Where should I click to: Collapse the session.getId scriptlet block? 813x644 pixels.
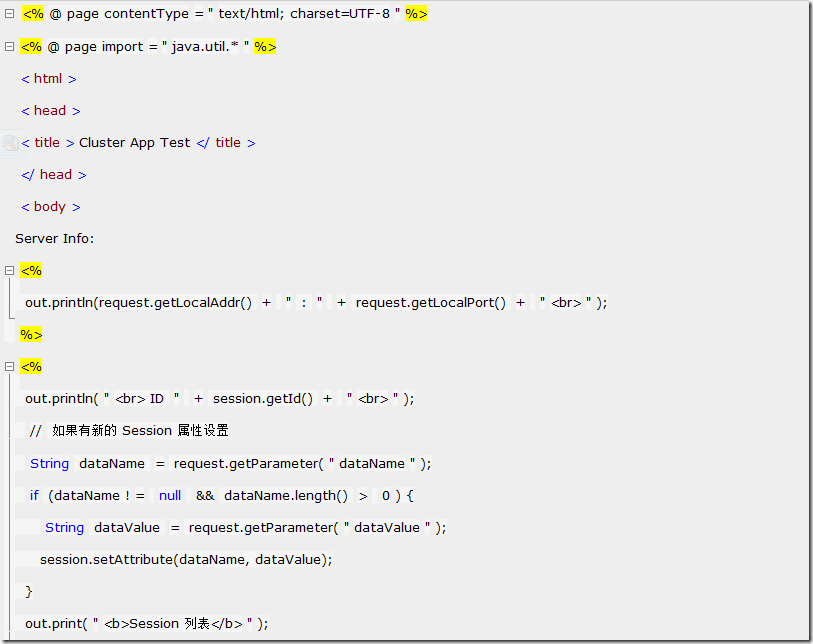click(9, 367)
